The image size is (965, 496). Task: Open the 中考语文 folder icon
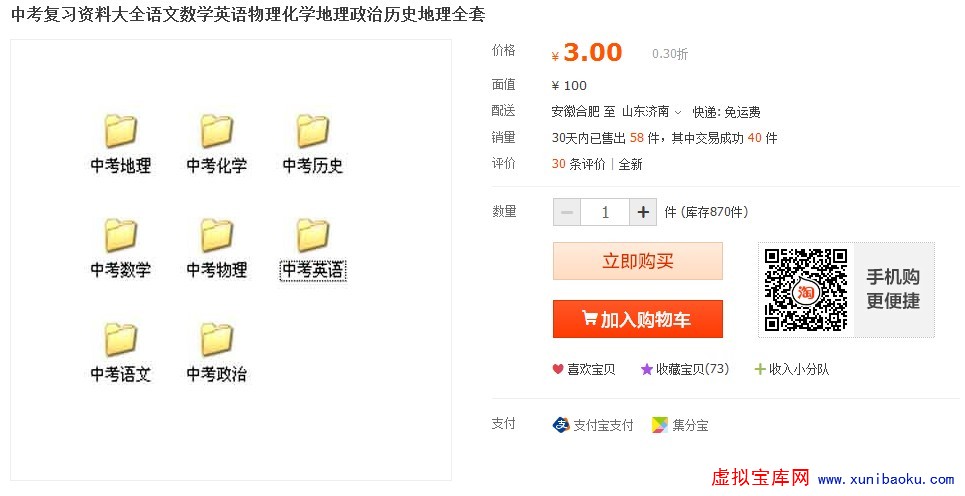(120, 340)
